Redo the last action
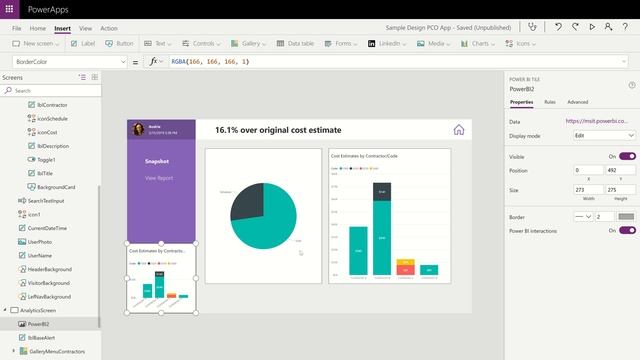This screenshot has width=640, height=360. [x=575, y=27]
